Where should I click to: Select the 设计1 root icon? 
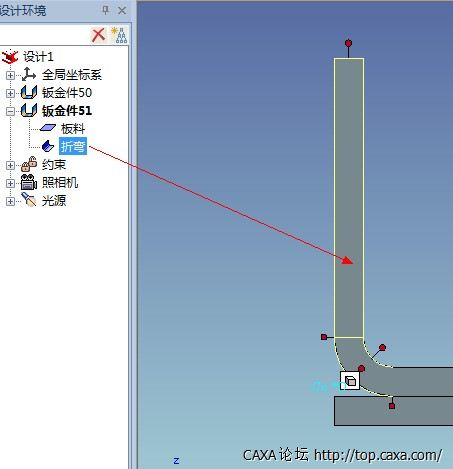coord(10,57)
